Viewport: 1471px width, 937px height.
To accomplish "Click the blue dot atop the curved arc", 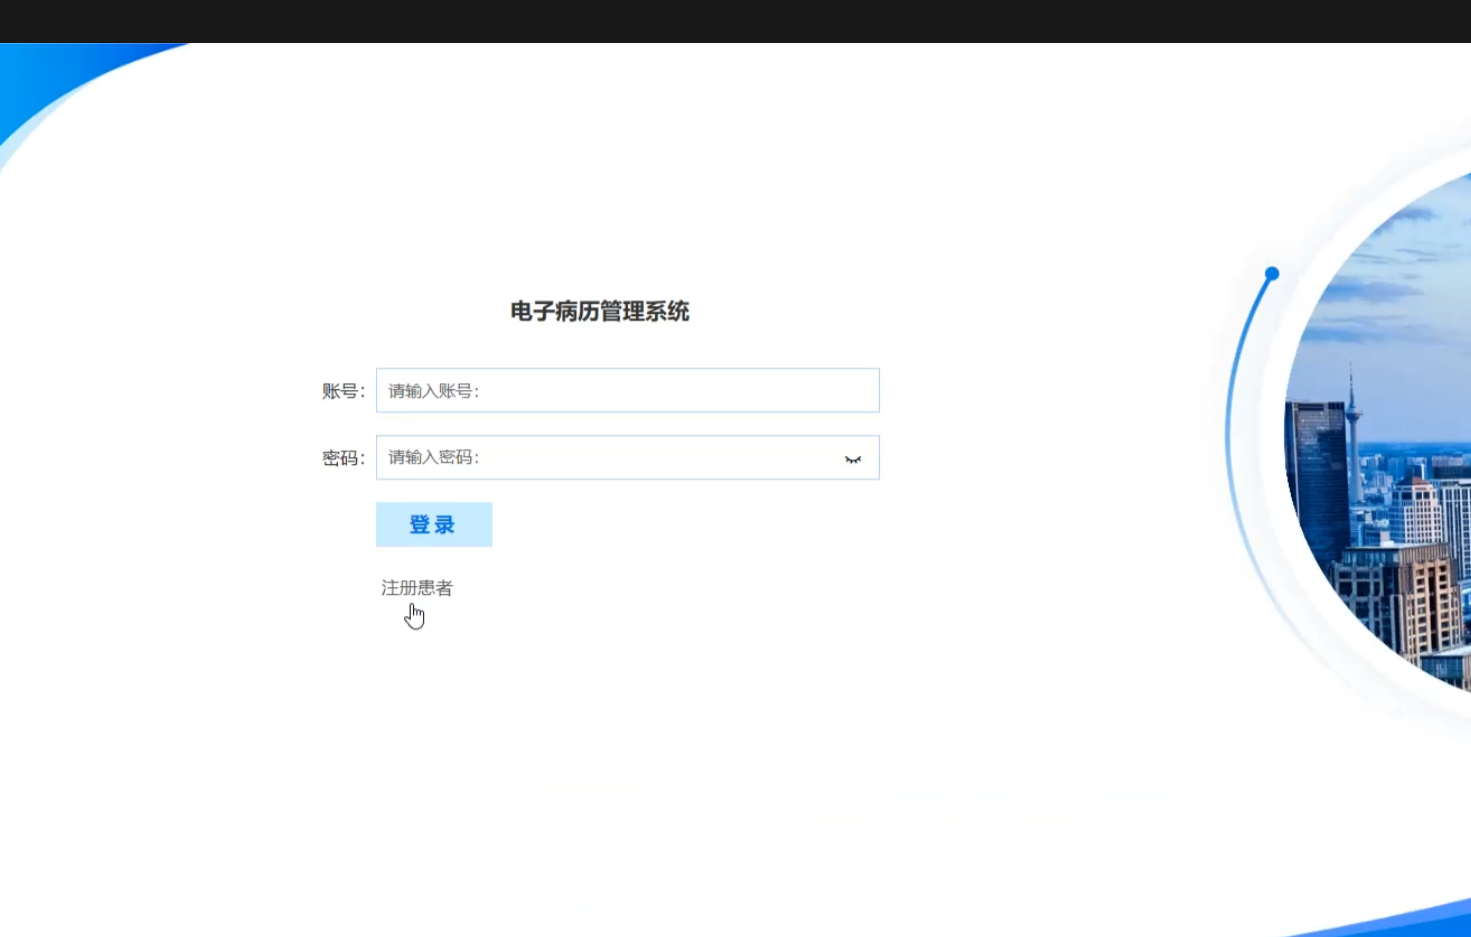I will click(x=1272, y=273).
